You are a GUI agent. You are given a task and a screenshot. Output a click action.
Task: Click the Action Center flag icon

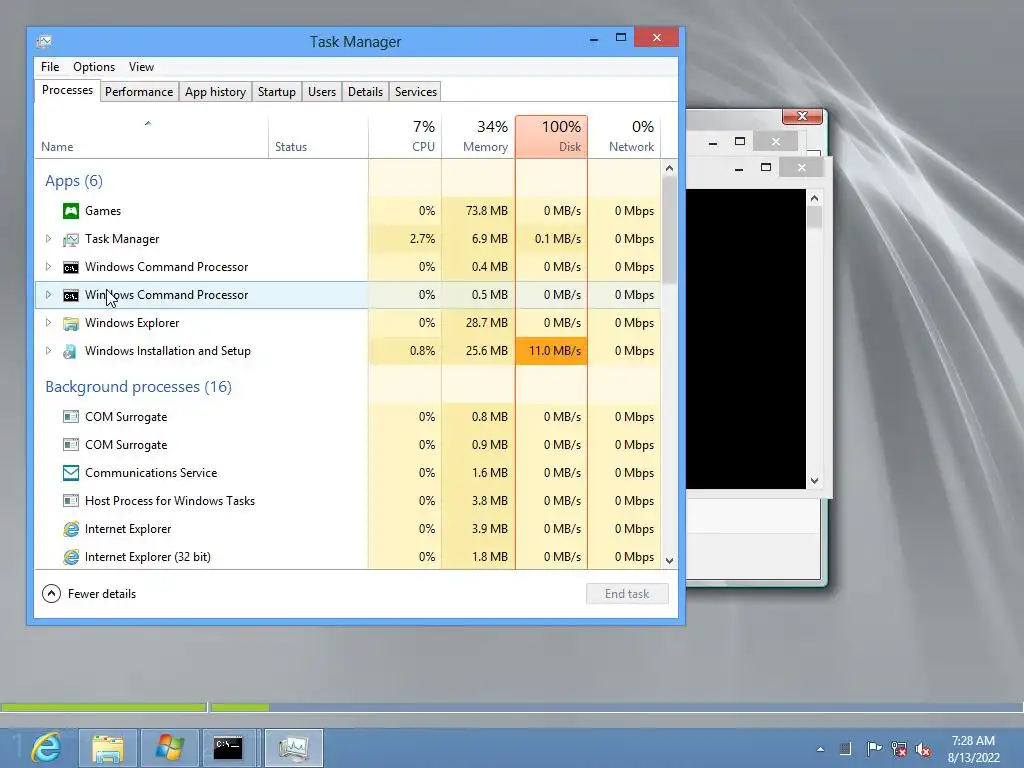point(873,749)
